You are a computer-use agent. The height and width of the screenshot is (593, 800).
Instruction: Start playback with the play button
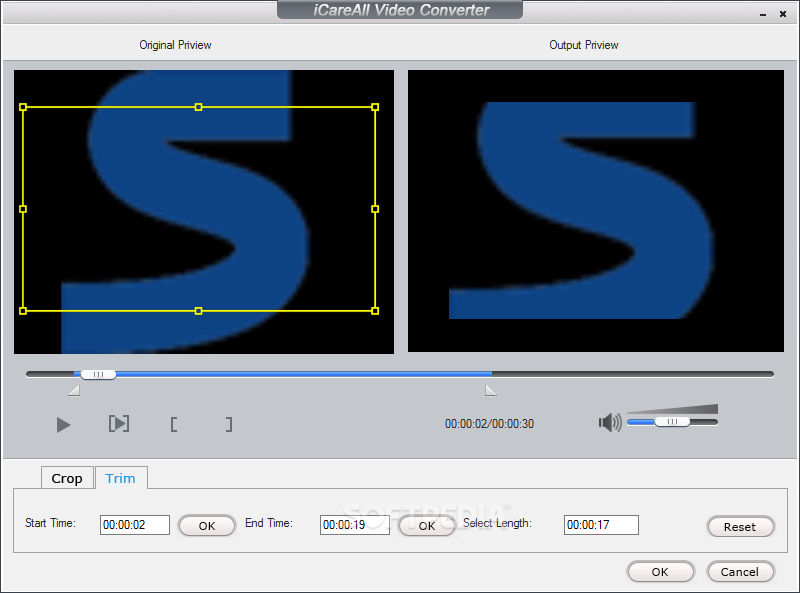point(63,425)
